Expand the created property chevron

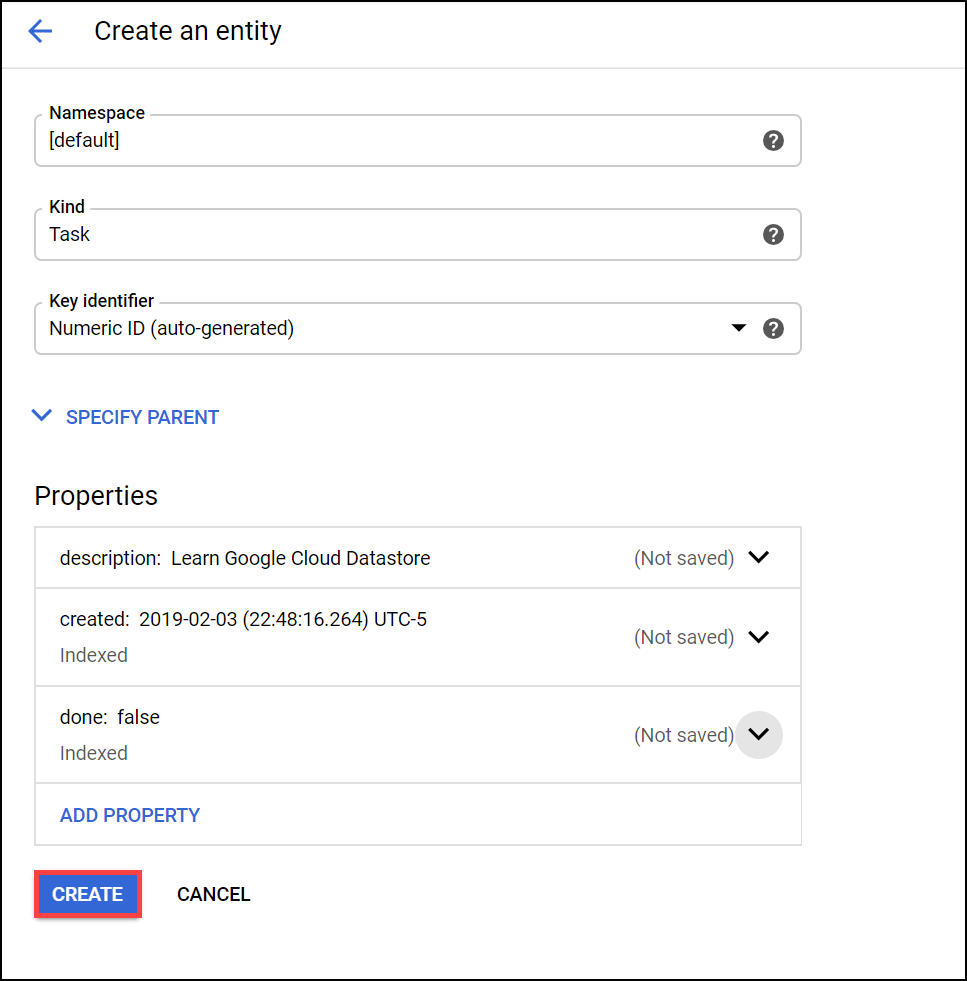[759, 637]
